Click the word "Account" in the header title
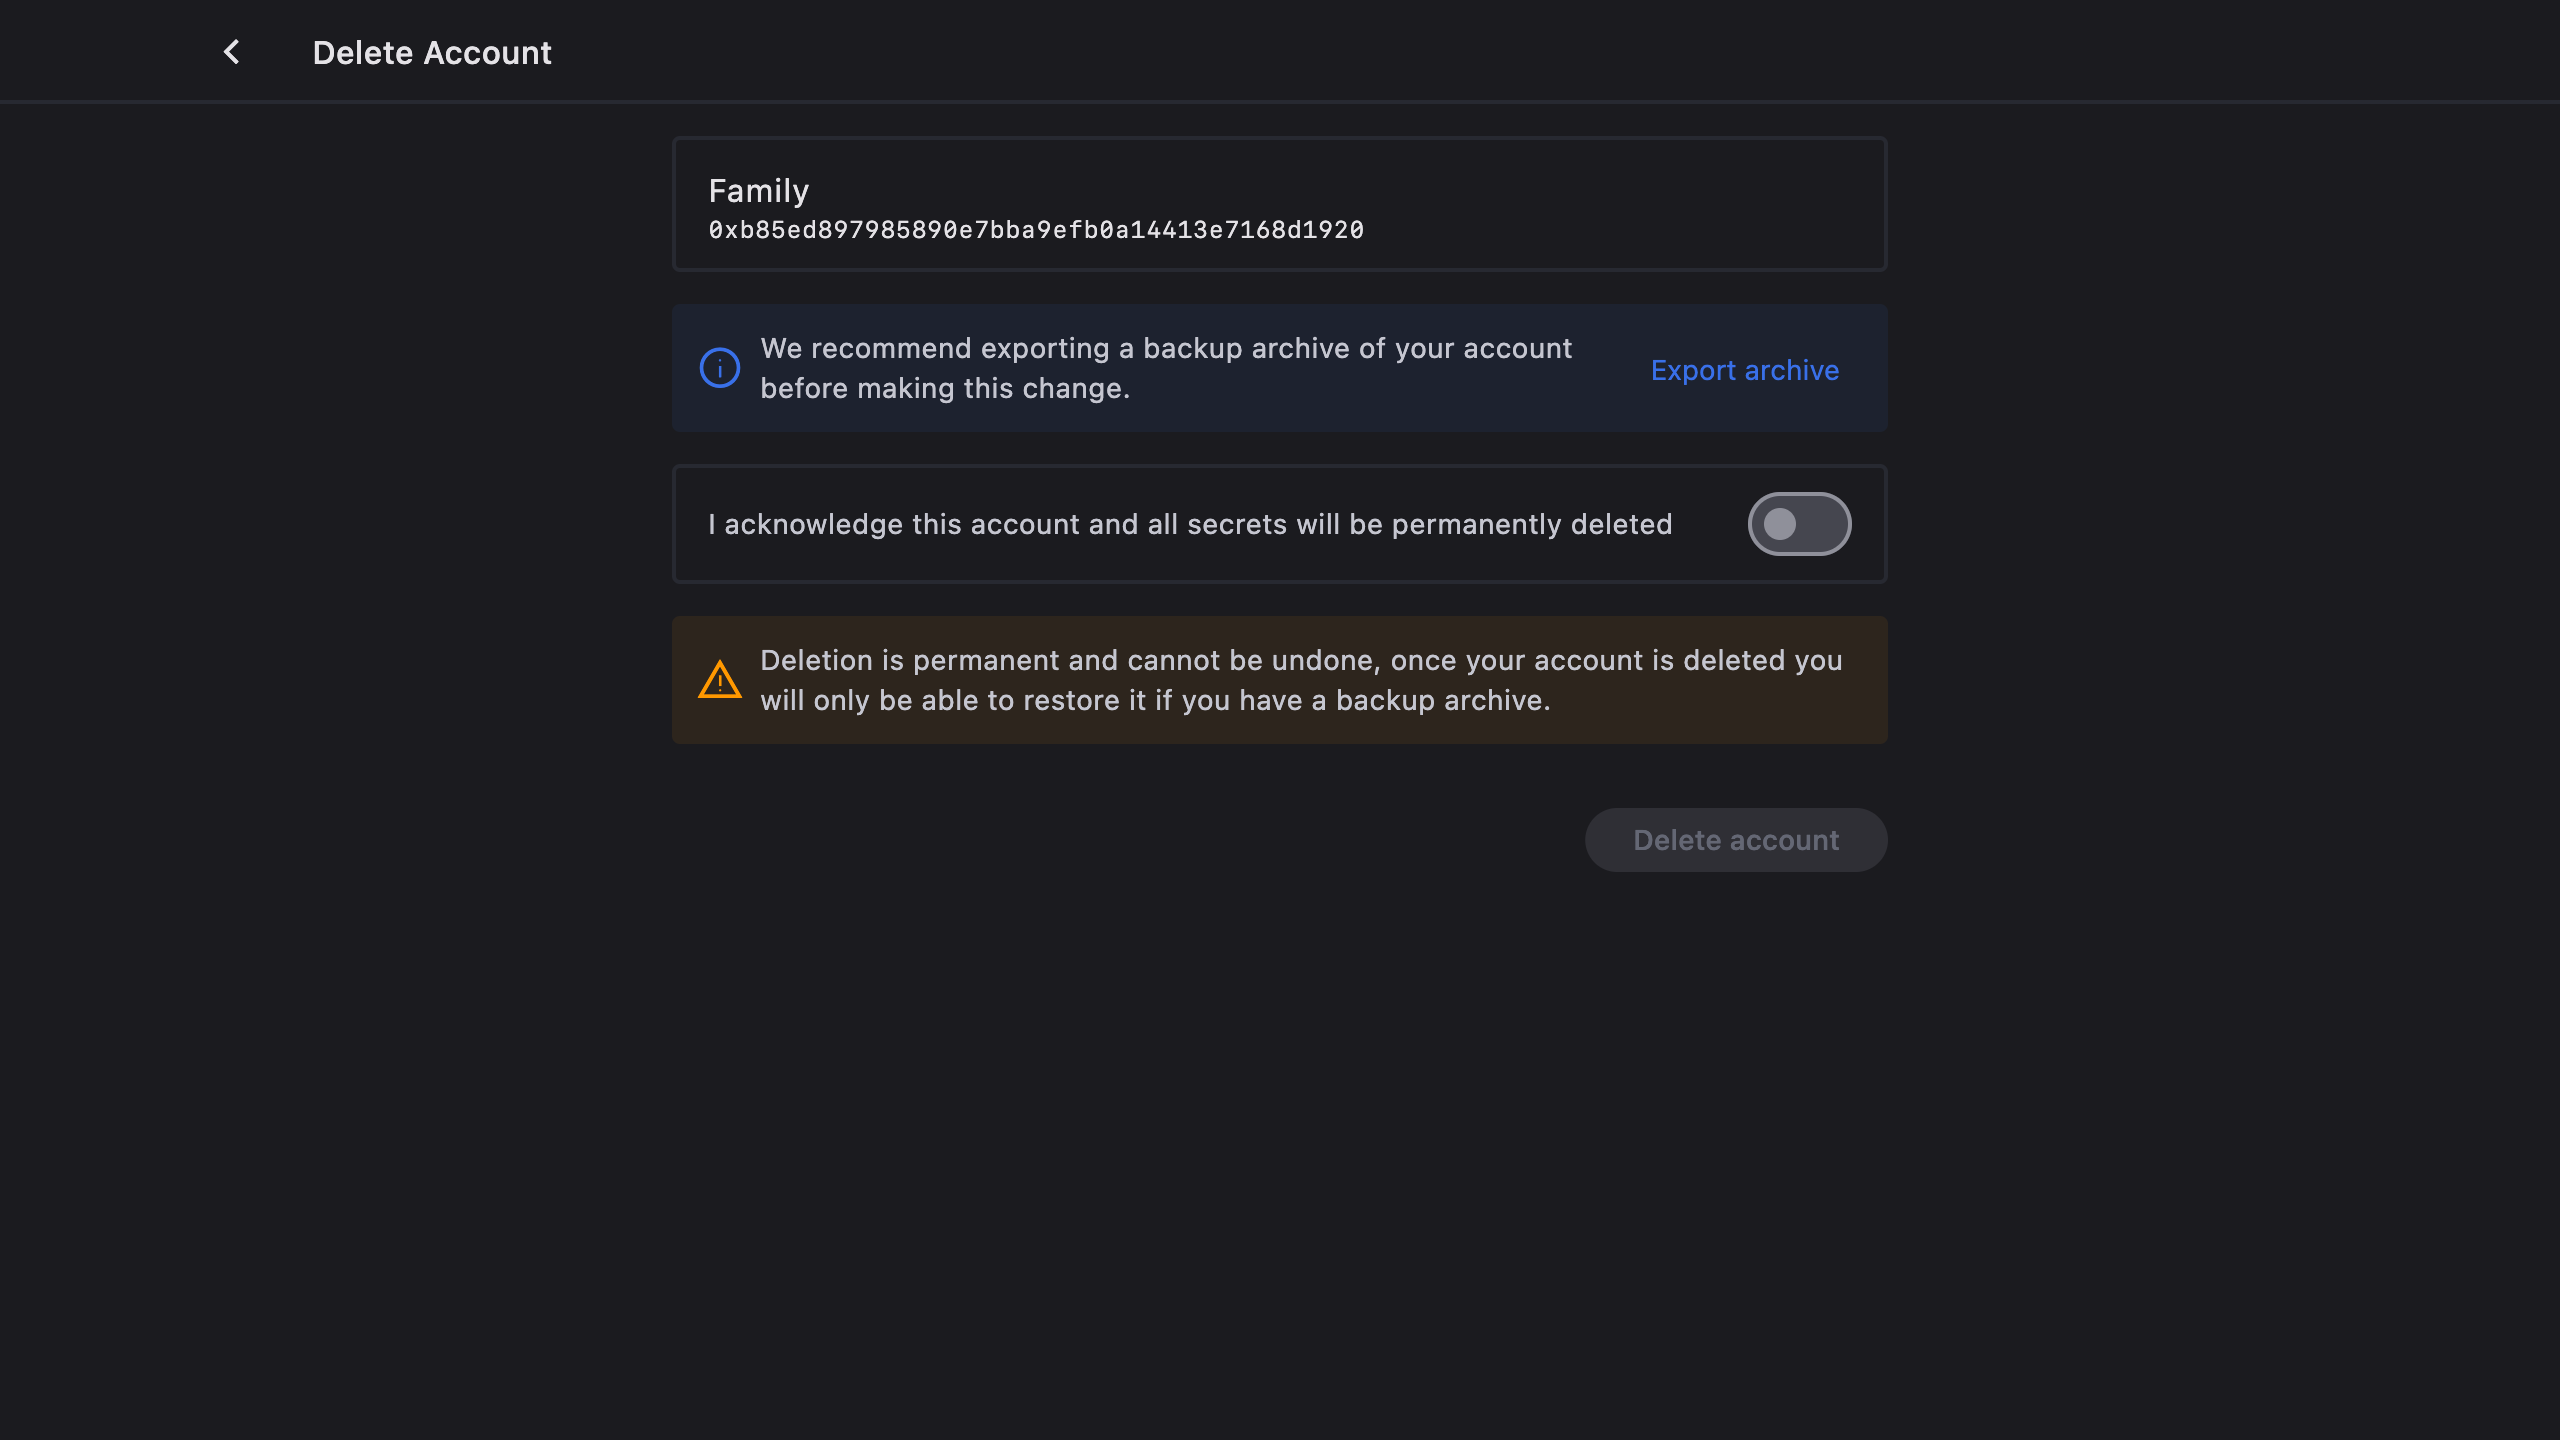 point(487,53)
